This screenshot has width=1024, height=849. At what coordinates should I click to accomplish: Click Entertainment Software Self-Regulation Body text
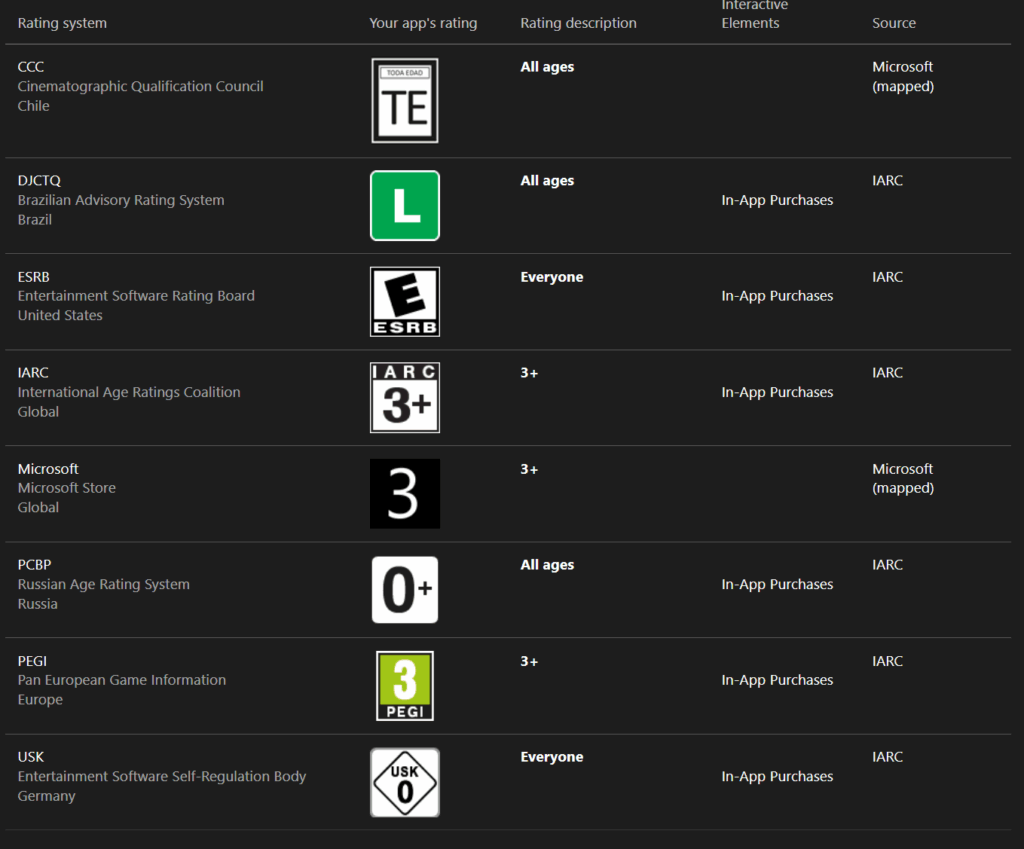(162, 776)
